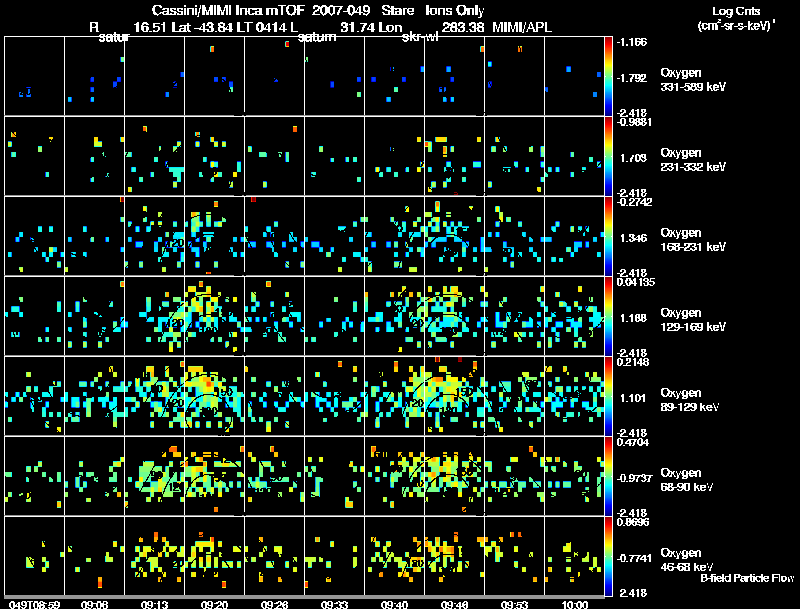The width and height of the screenshot is (800, 609).
Task: Click the Oxygen 46-68 keV label
Action: tap(687, 560)
